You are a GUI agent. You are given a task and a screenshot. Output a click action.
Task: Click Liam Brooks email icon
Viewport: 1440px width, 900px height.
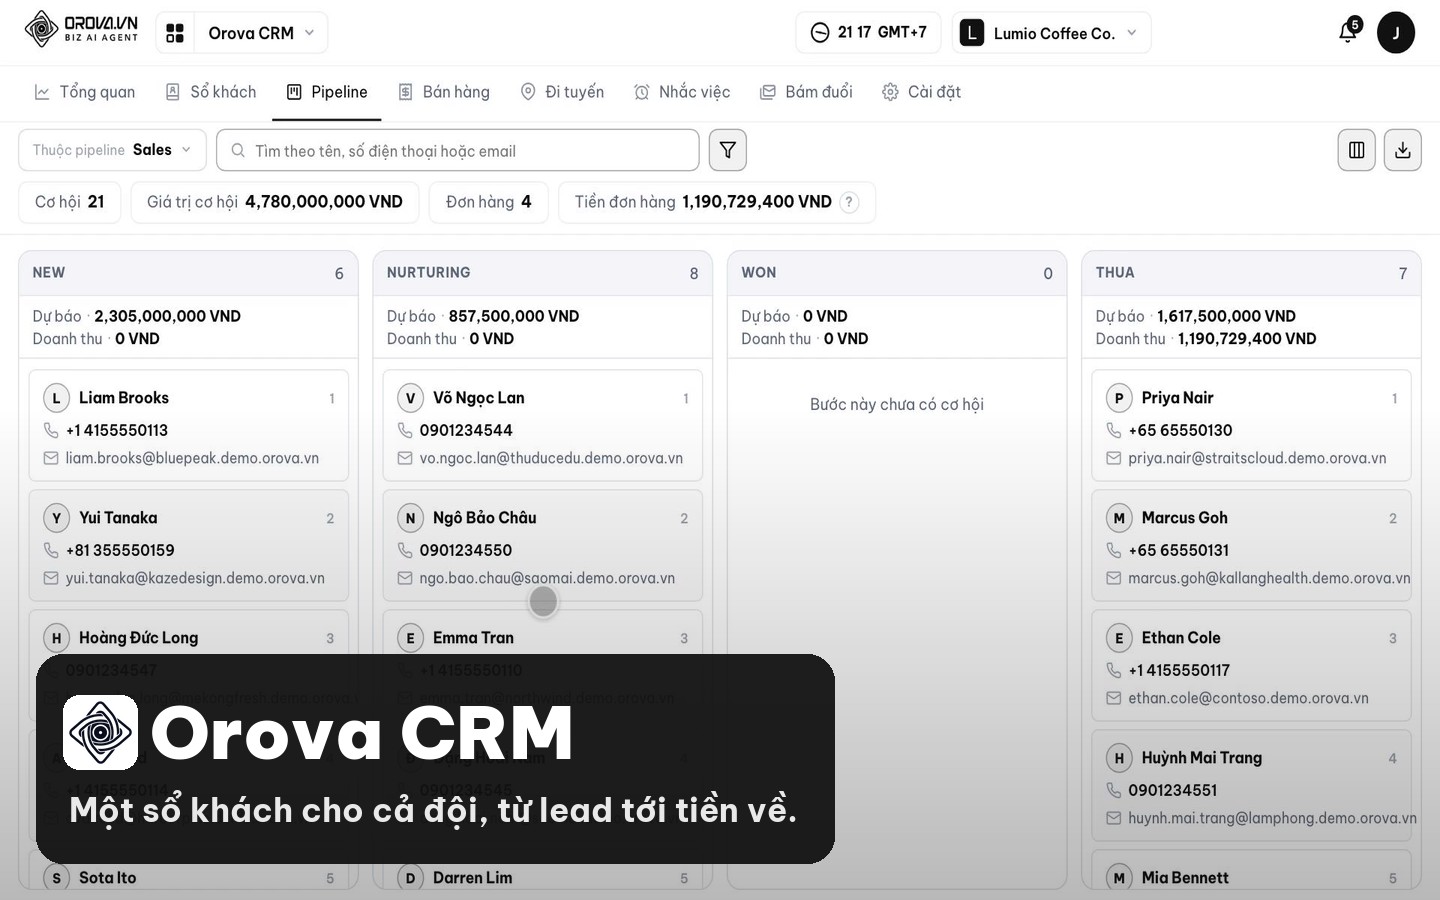[x=51, y=458]
